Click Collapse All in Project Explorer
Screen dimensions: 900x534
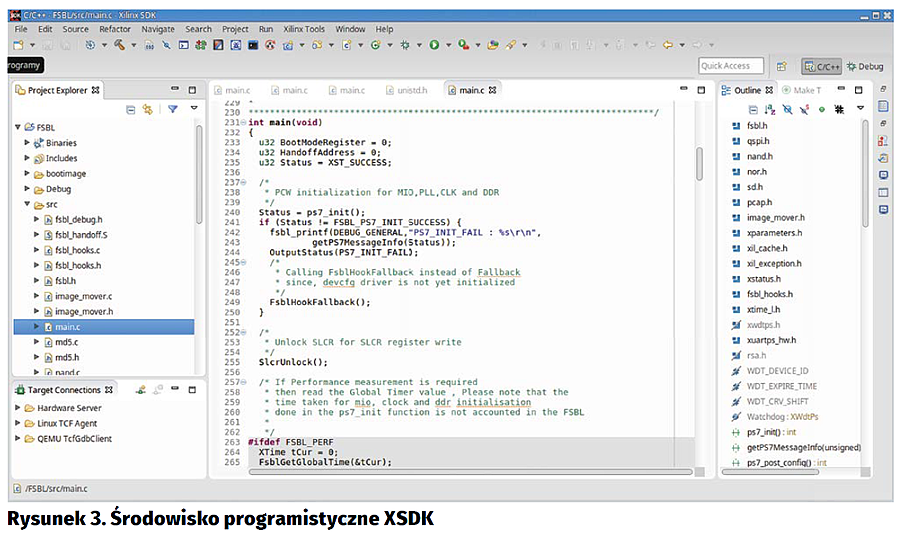[x=131, y=109]
